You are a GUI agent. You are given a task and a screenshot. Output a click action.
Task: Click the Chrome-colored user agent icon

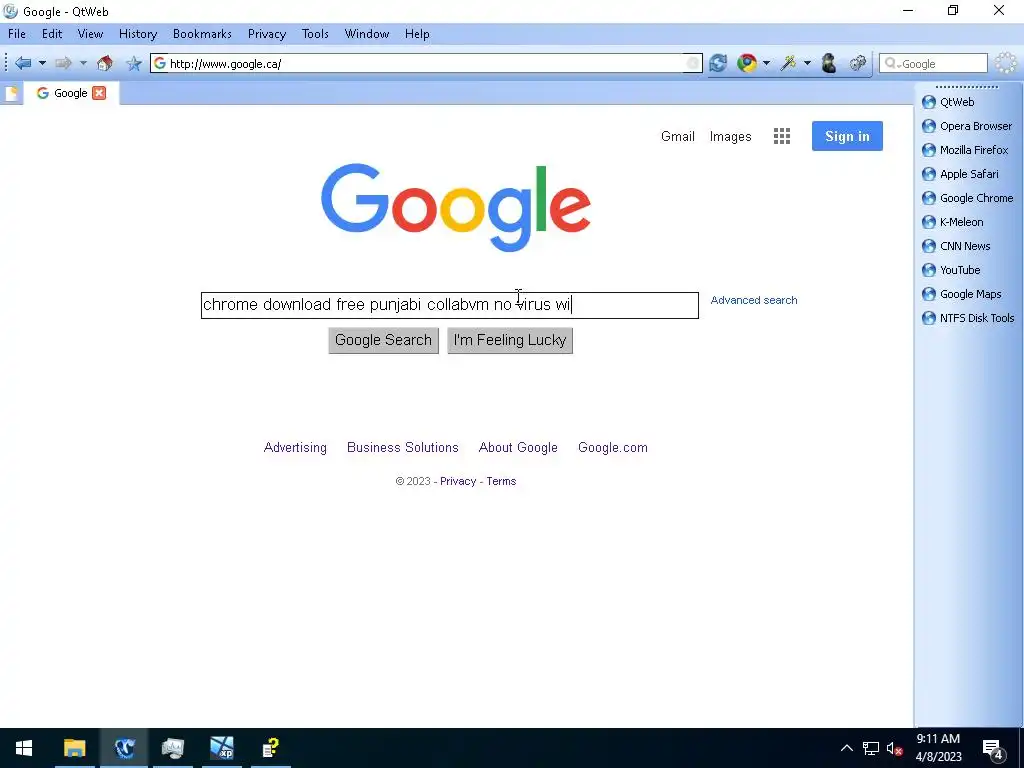(746, 63)
